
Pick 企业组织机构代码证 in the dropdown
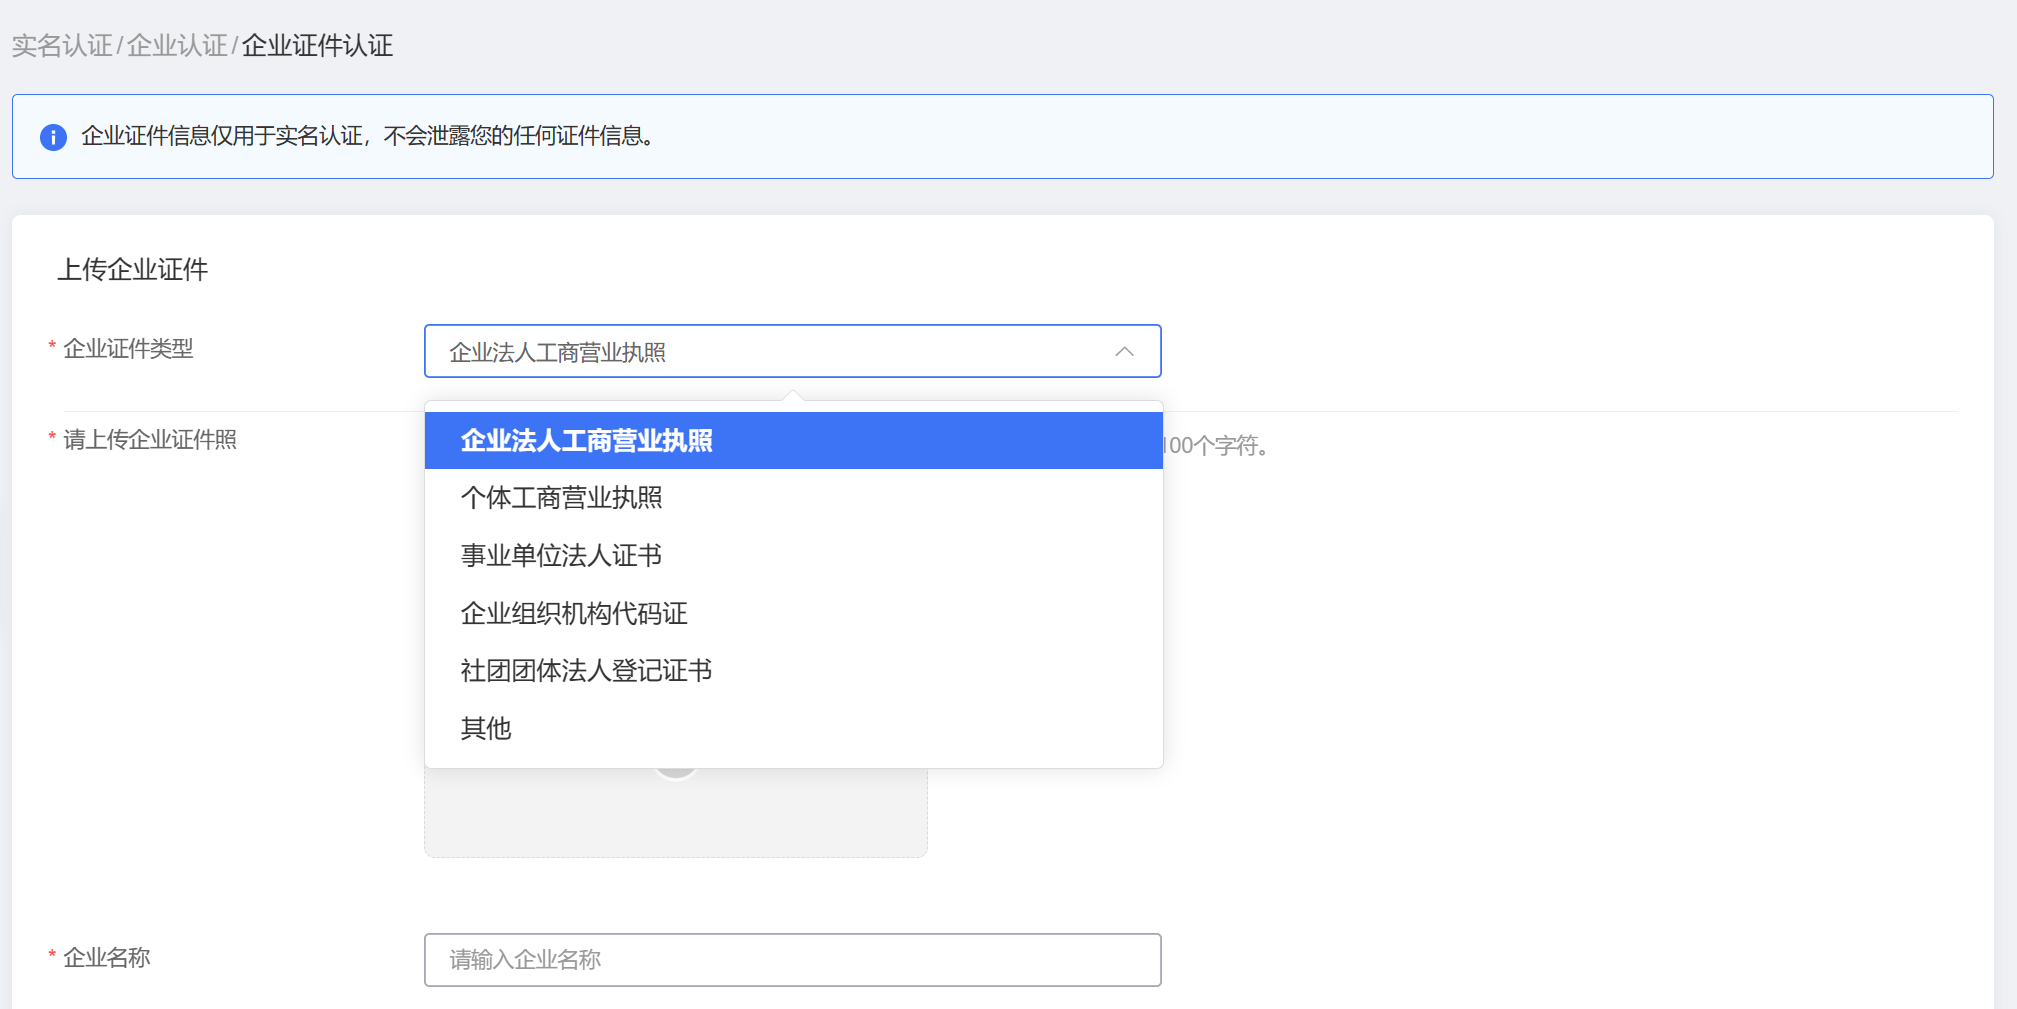click(574, 614)
